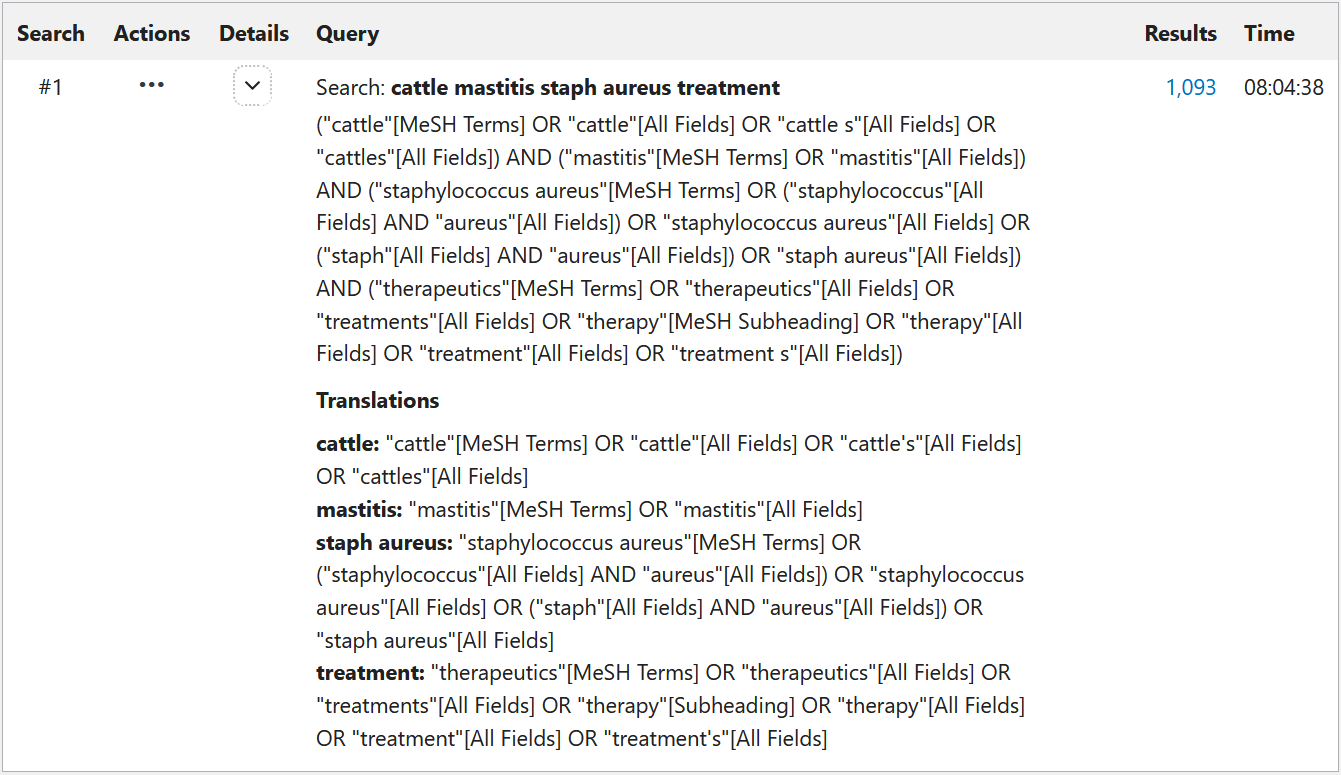Click the Time column header

point(1269,33)
